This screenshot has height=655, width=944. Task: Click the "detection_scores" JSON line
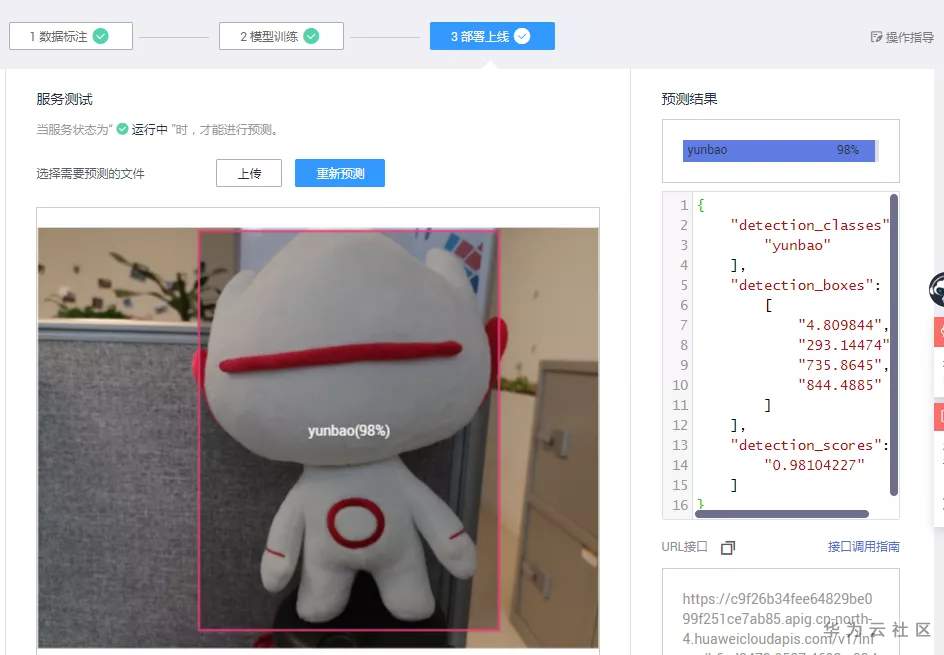click(809, 445)
